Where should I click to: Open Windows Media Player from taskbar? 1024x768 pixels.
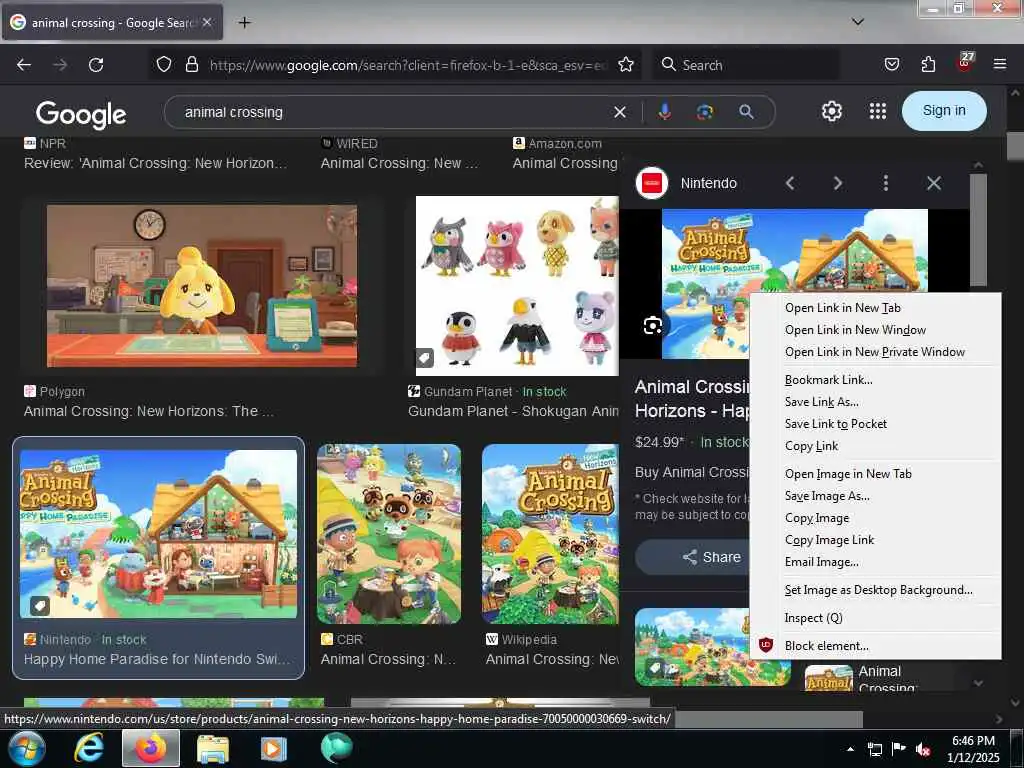click(274, 748)
